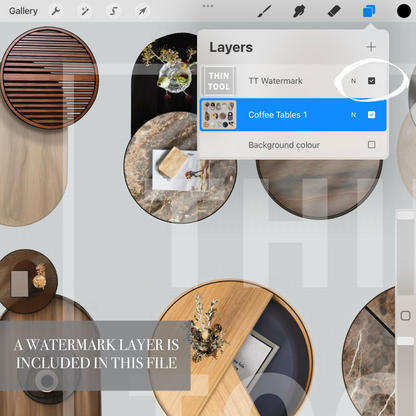Open the Actions wrench menu
This screenshot has height=416, width=416.
(56, 11)
